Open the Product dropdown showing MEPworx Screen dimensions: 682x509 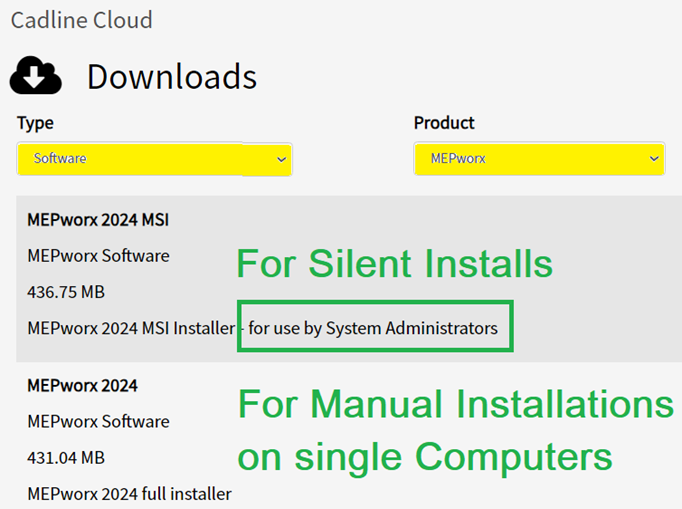[x=539, y=159]
